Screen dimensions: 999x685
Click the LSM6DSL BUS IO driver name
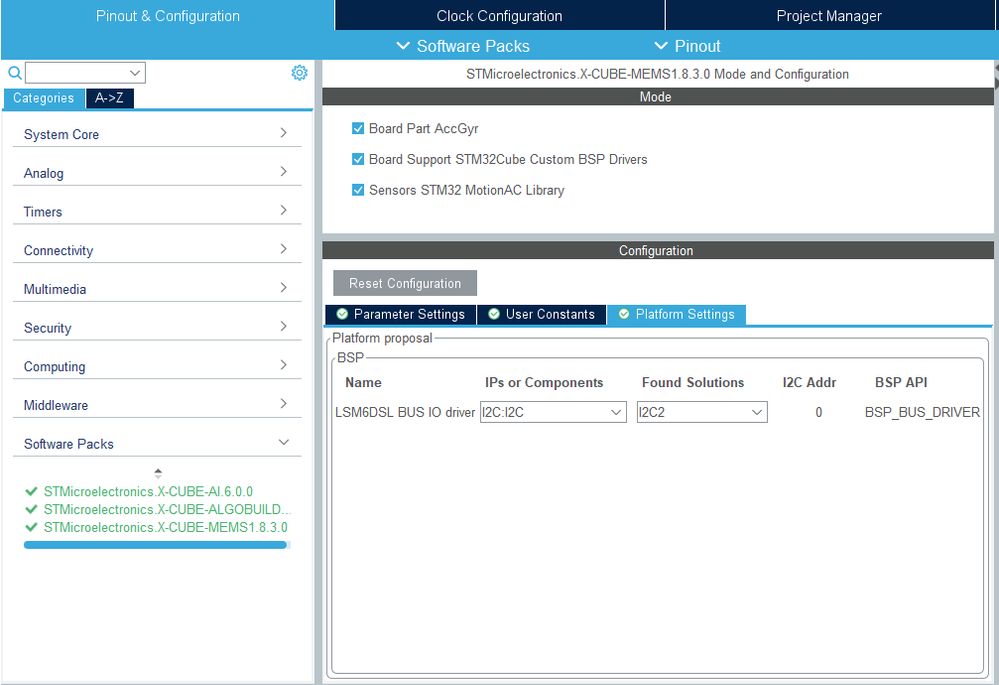click(405, 412)
